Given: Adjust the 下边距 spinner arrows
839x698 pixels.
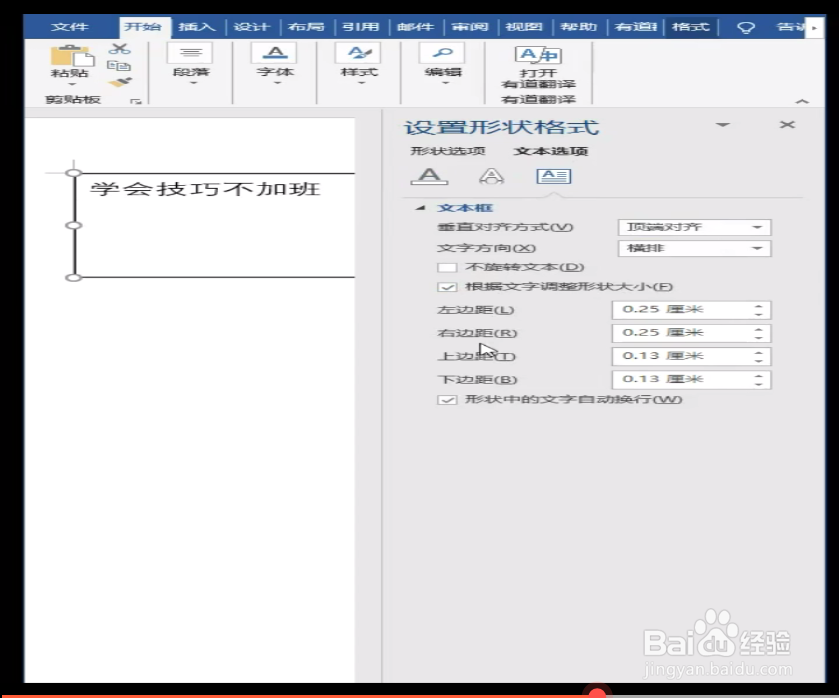Looking at the screenshot, I should (x=759, y=380).
